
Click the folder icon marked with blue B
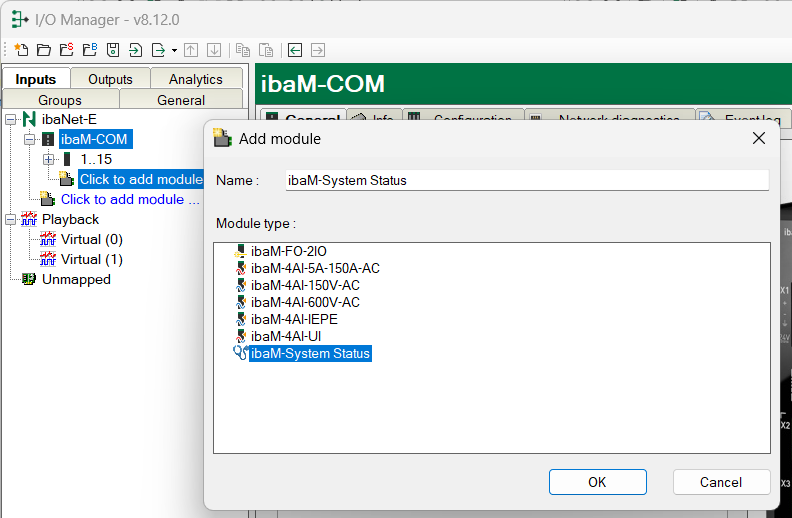(90, 49)
